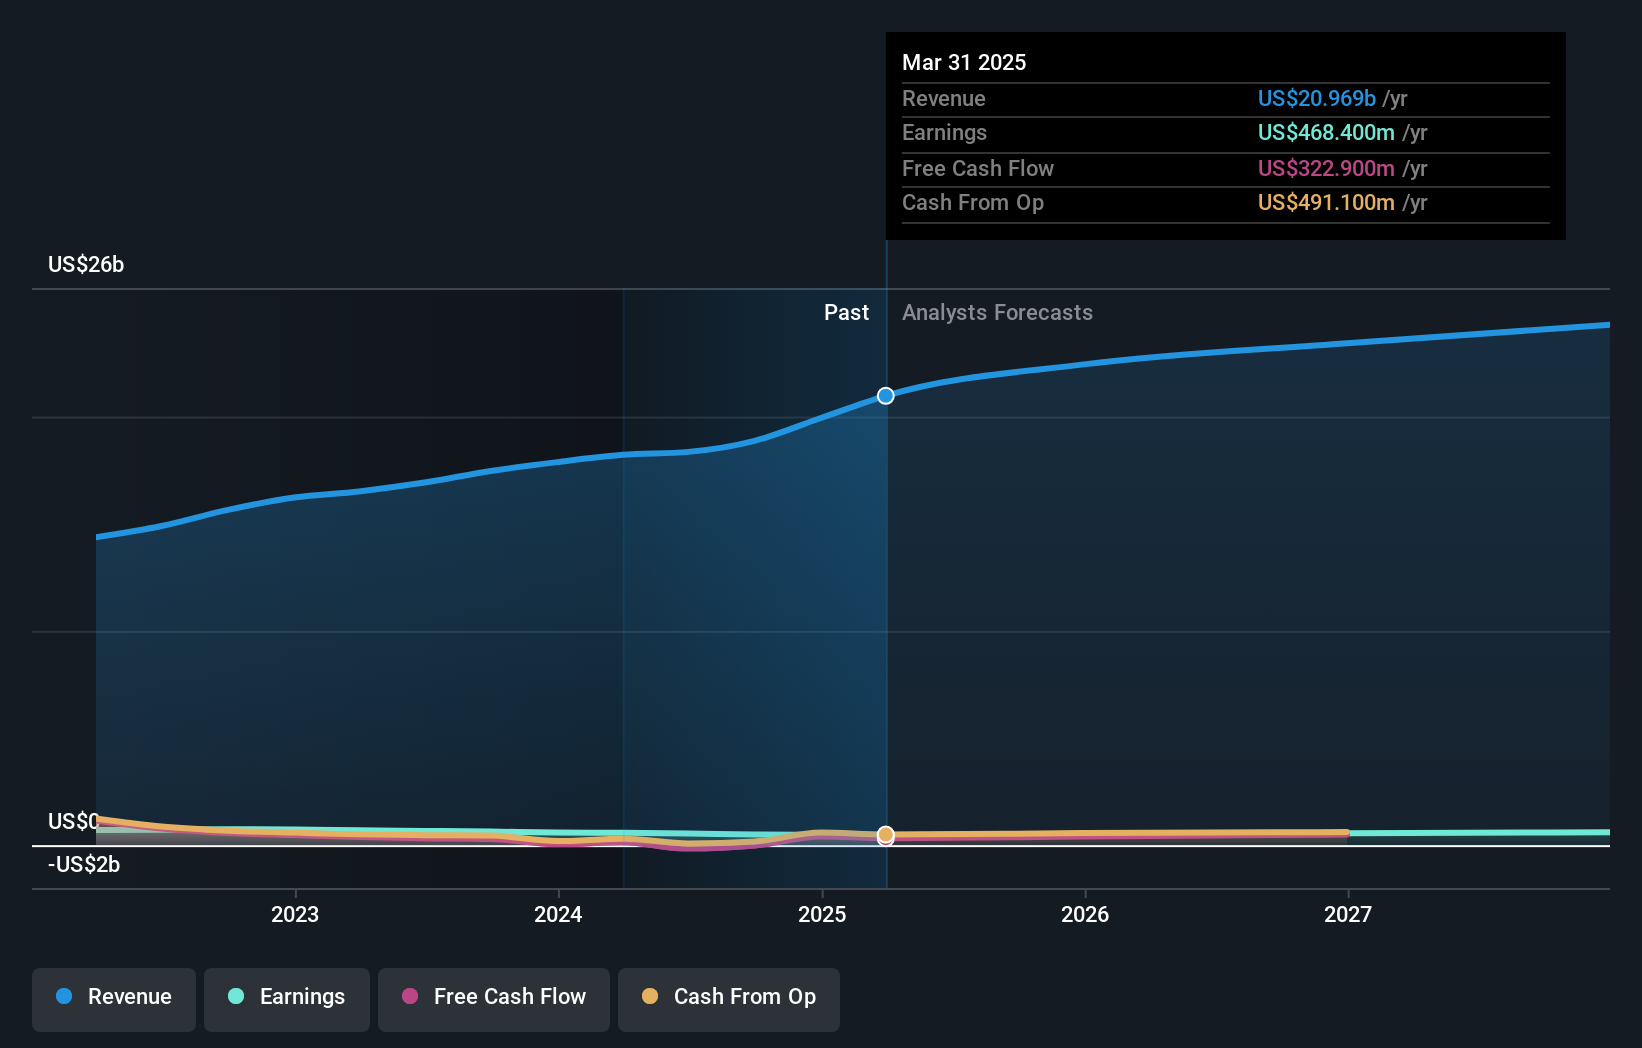Click the US$491.100m cash from op value
Screen dimensions: 1642x1048
[x=1326, y=202]
